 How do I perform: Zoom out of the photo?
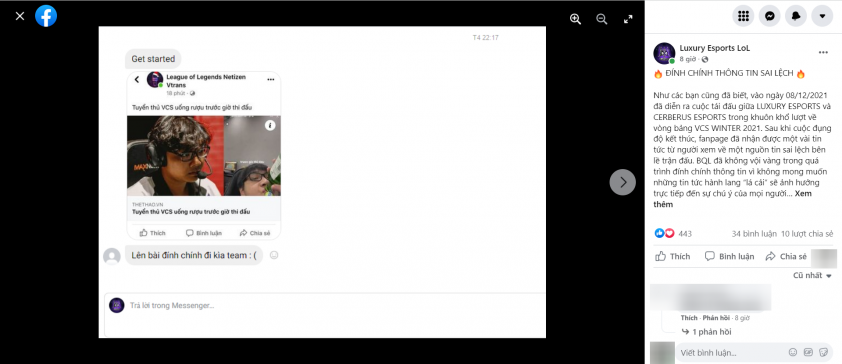pos(601,19)
